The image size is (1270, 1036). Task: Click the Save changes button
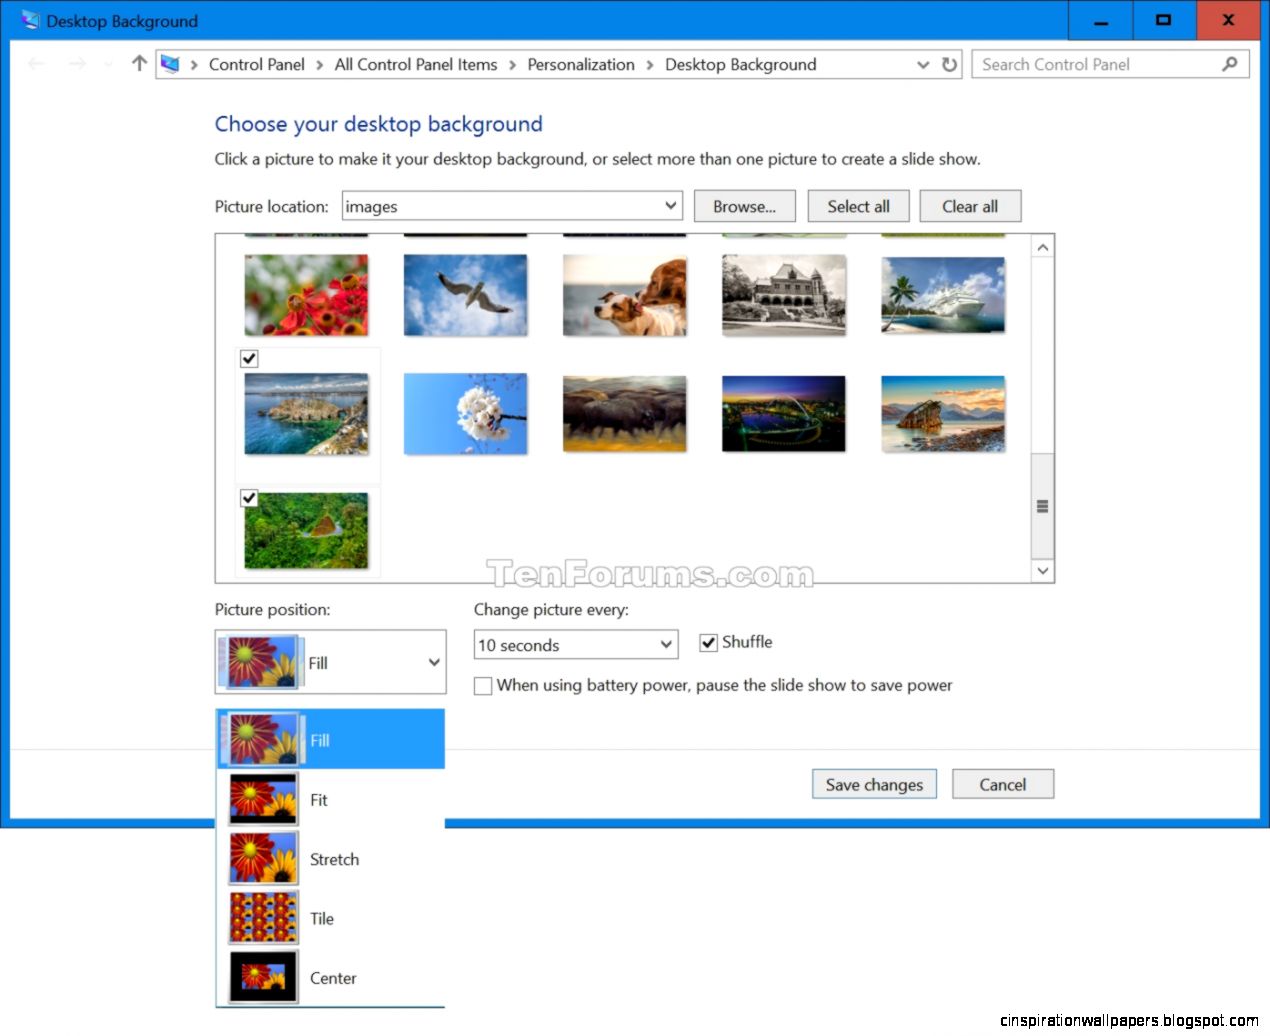point(873,784)
